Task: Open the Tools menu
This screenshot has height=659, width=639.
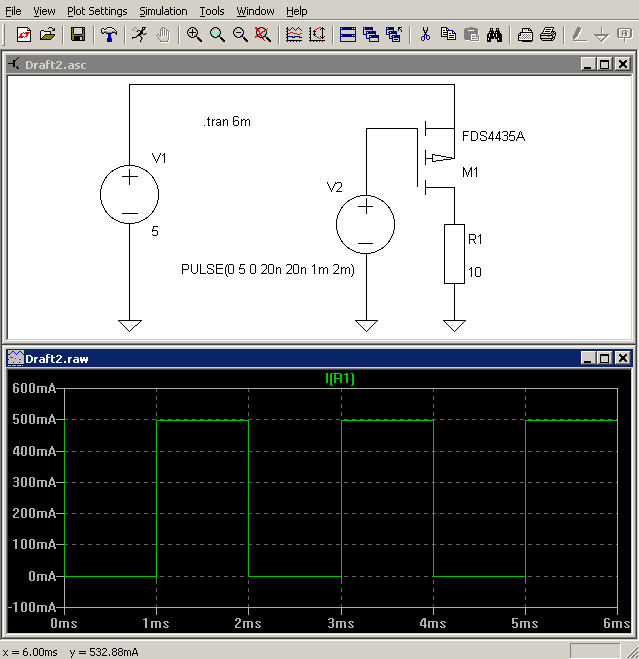Action: (x=212, y=11)
